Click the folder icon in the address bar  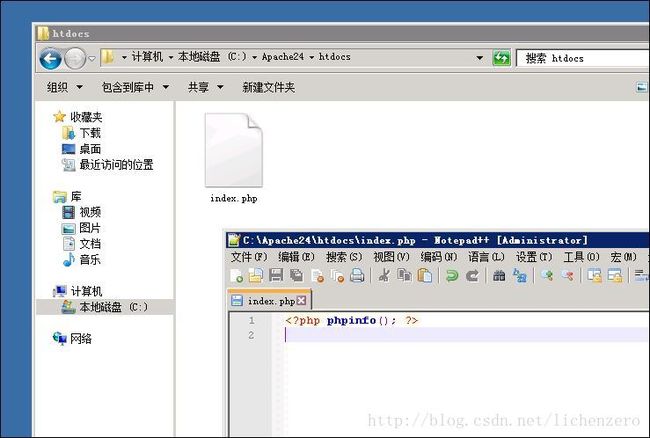coord(108,57)
